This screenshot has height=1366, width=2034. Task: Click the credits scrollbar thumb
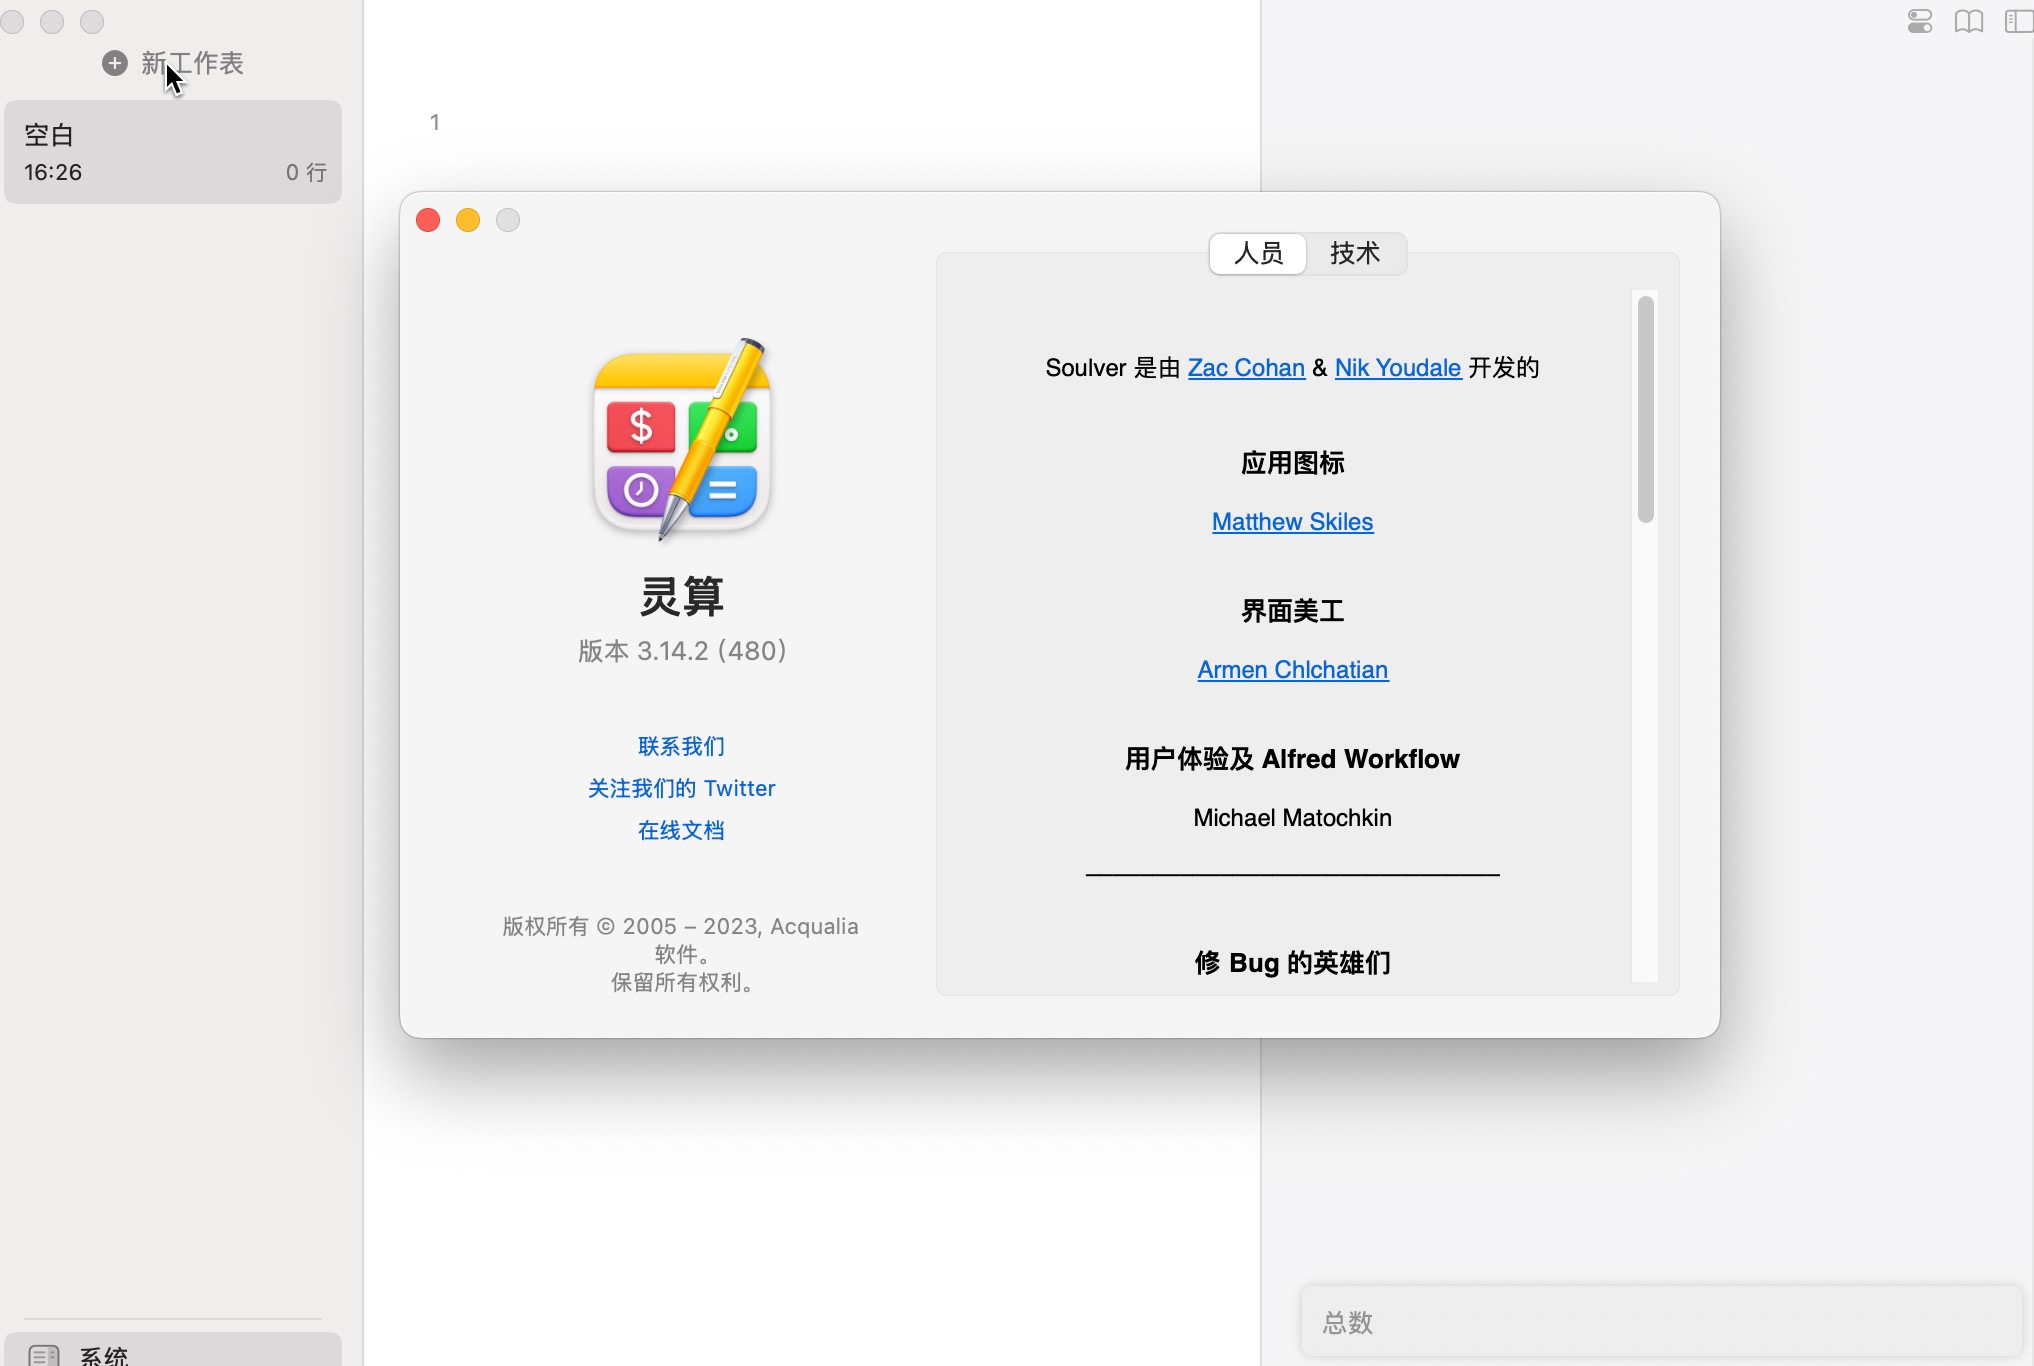pos(1645,408)
